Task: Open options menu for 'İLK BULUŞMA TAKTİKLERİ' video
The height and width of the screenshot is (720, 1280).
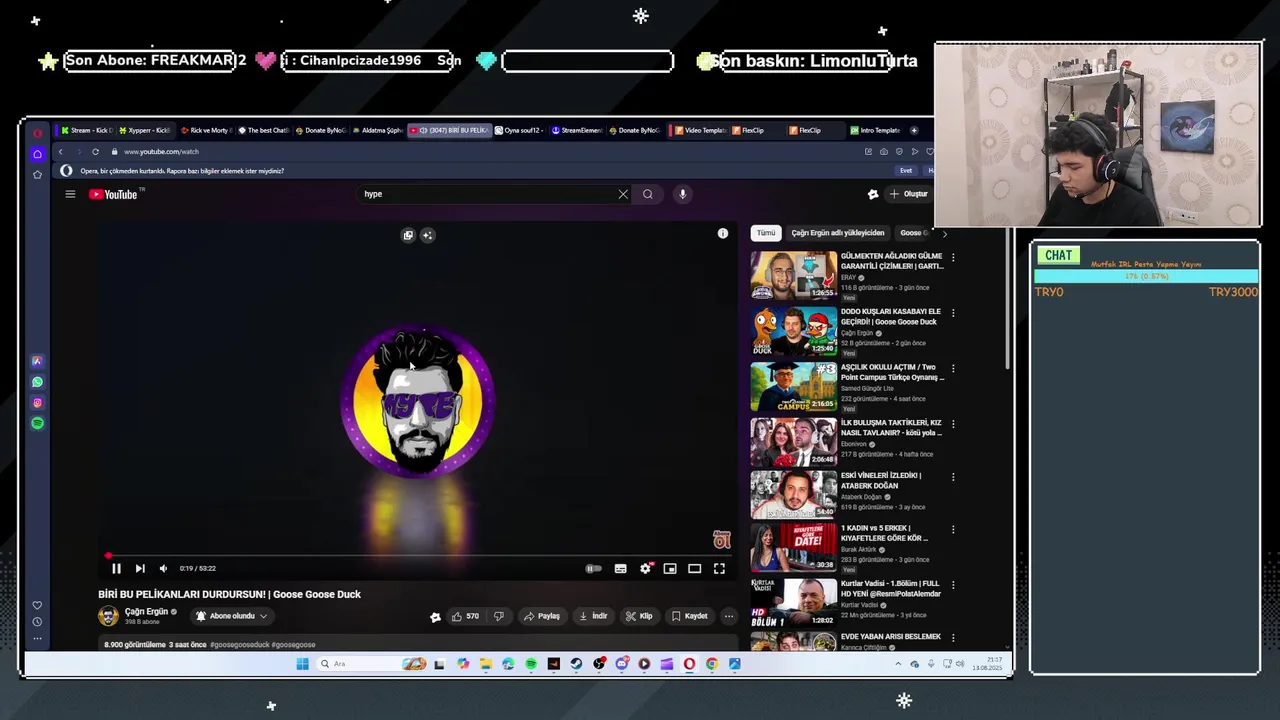Action: (x=953, y=424)
